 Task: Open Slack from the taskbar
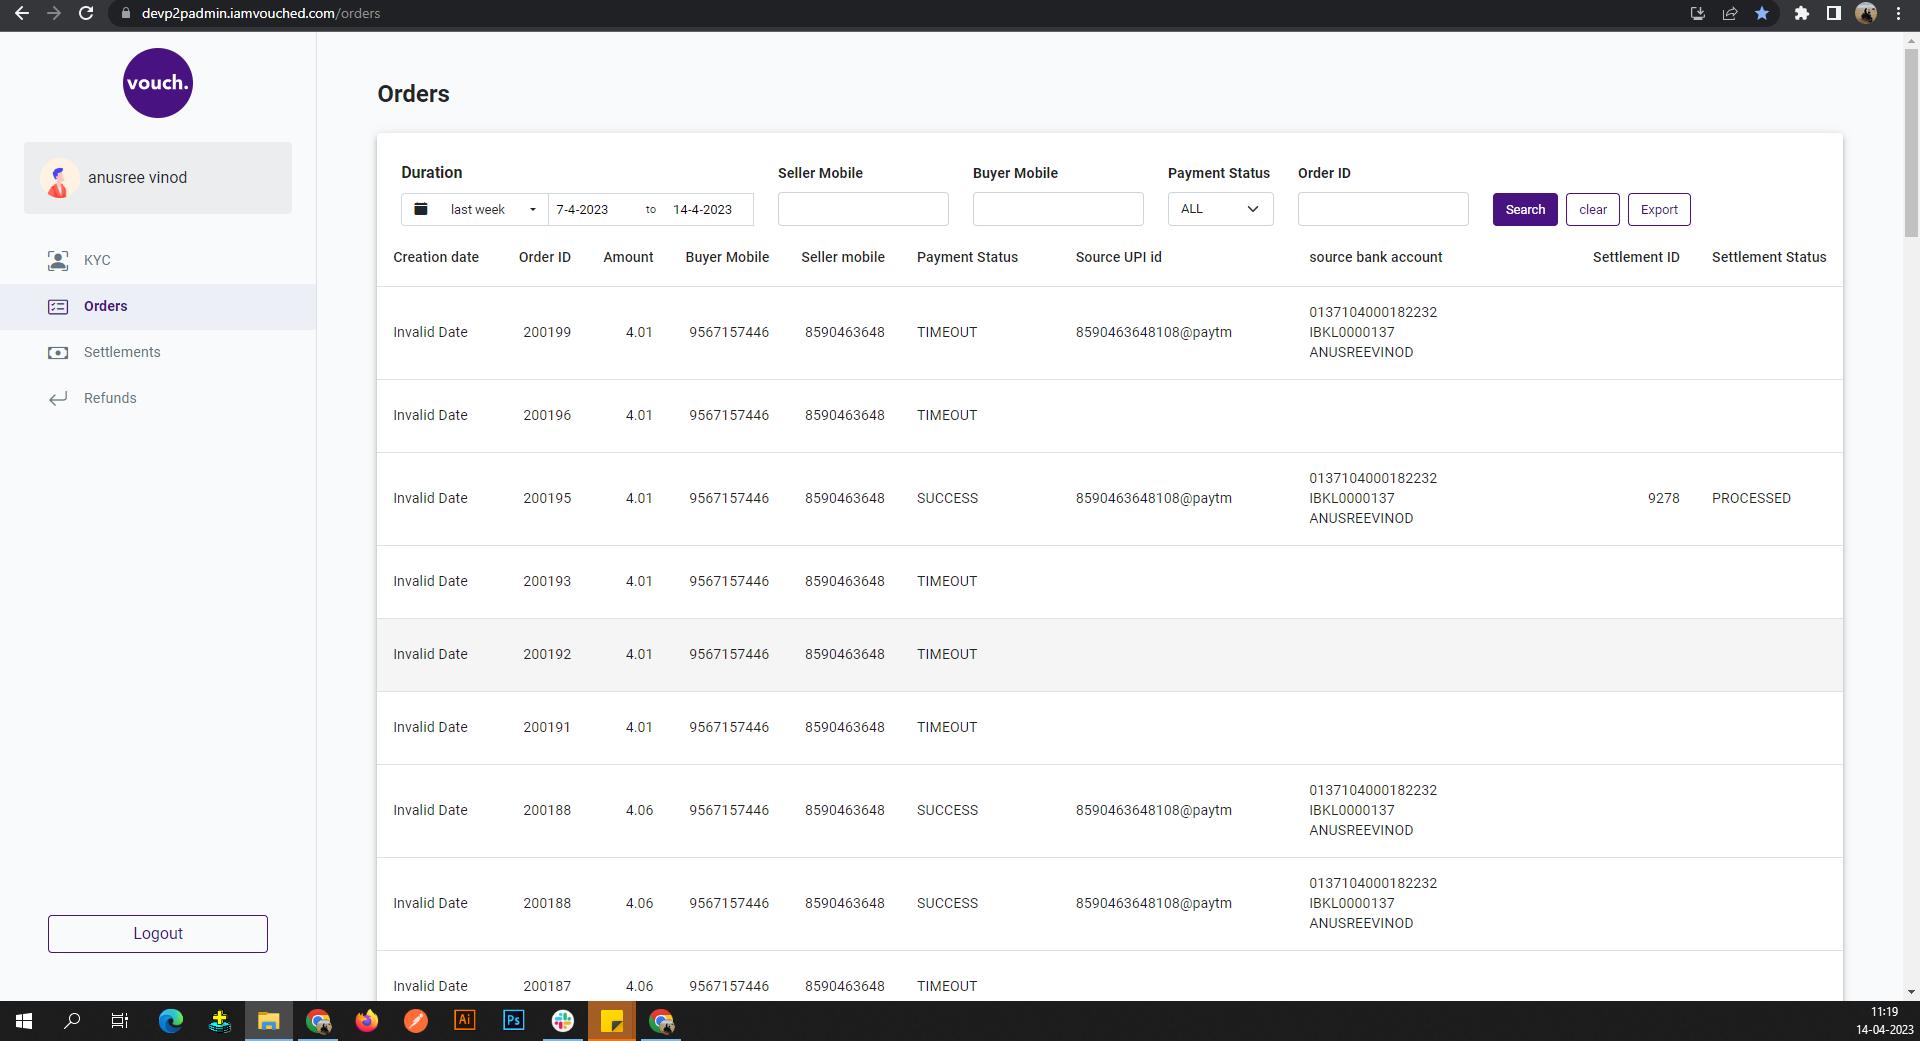click(562, 1020)
